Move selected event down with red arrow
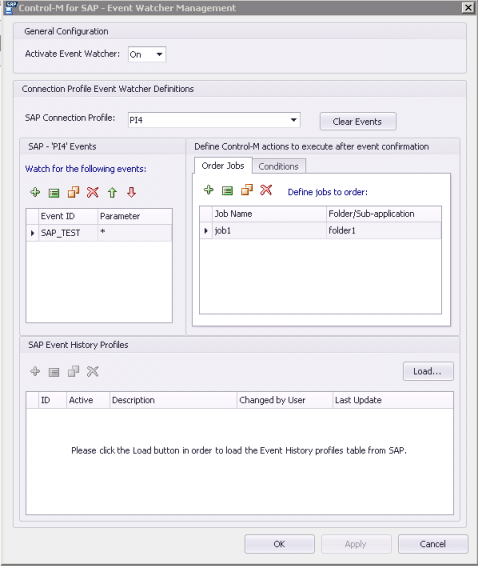Viewport: 478px width, 566px height. pyautogui.click(x=131, y=192)
